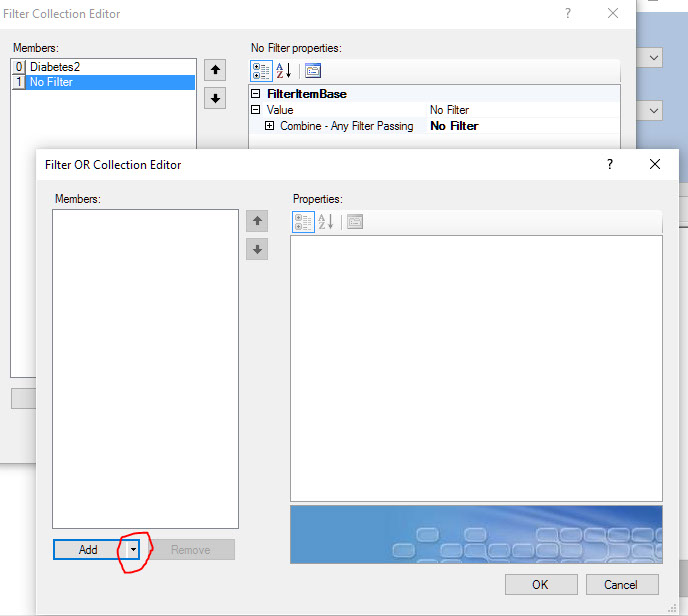Click the Alphabetical sort icon in No Filter properties
Image resolution: width=688 pixels, height=616 pixels.
pyautogui.click(x=284, y=70)
